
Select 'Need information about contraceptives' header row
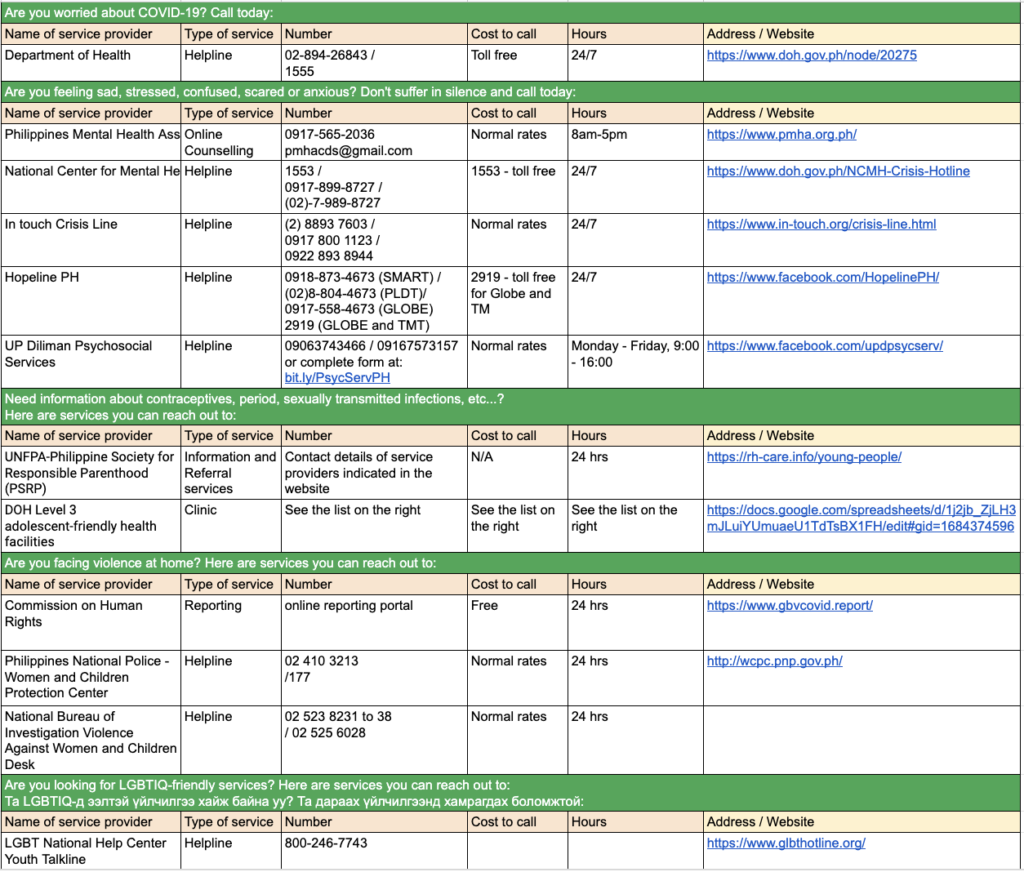[511, 407]
